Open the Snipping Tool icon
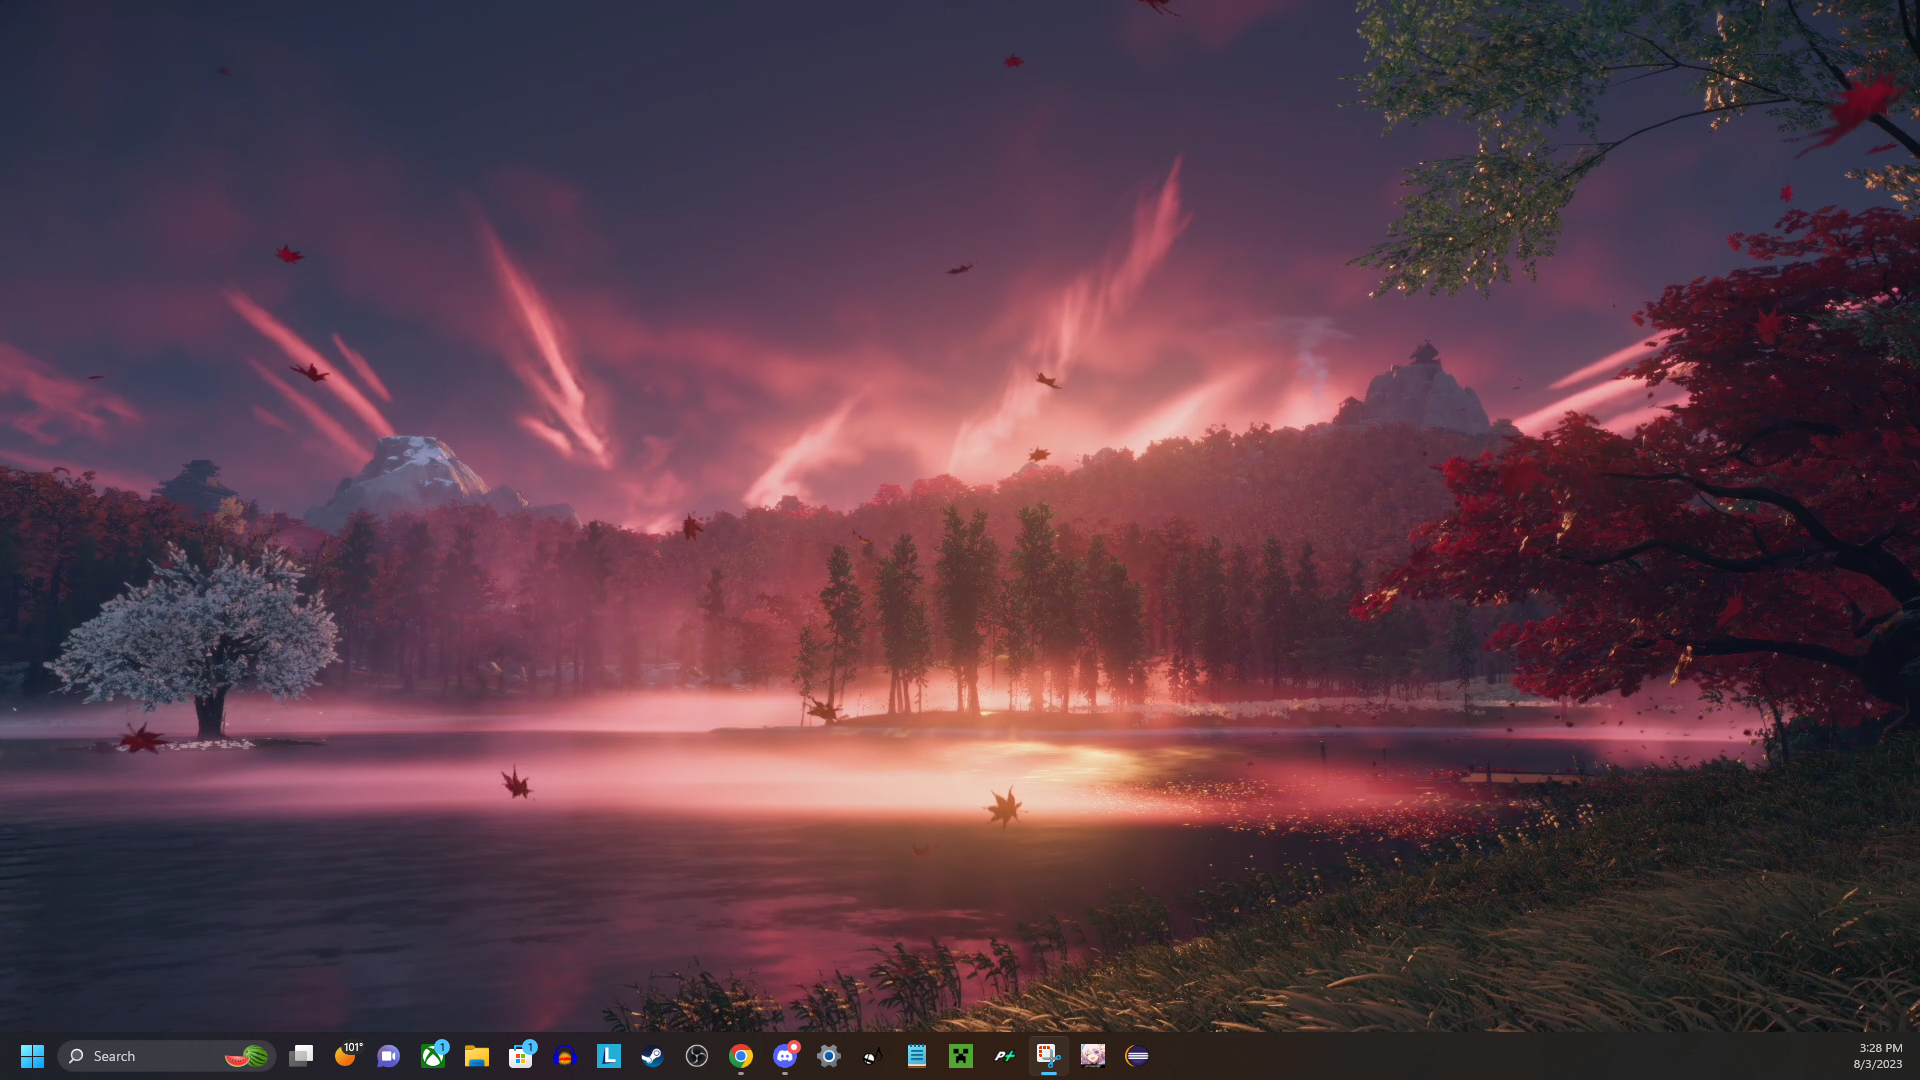The height and width of the screenshot is (1080, 1920). pos(1048,1056)
